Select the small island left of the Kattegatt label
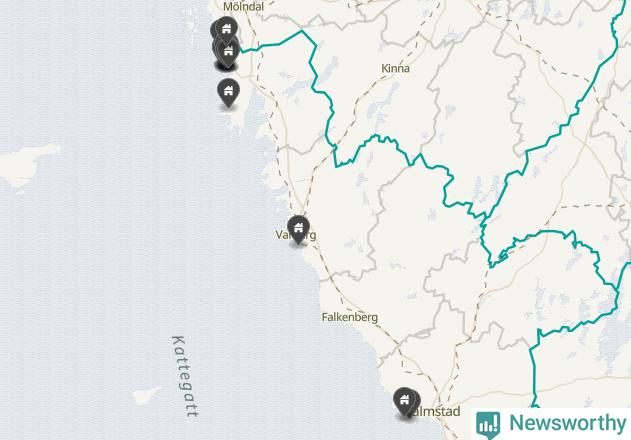The height and width of the screenshot is (440, 631). tap(146, 395)
